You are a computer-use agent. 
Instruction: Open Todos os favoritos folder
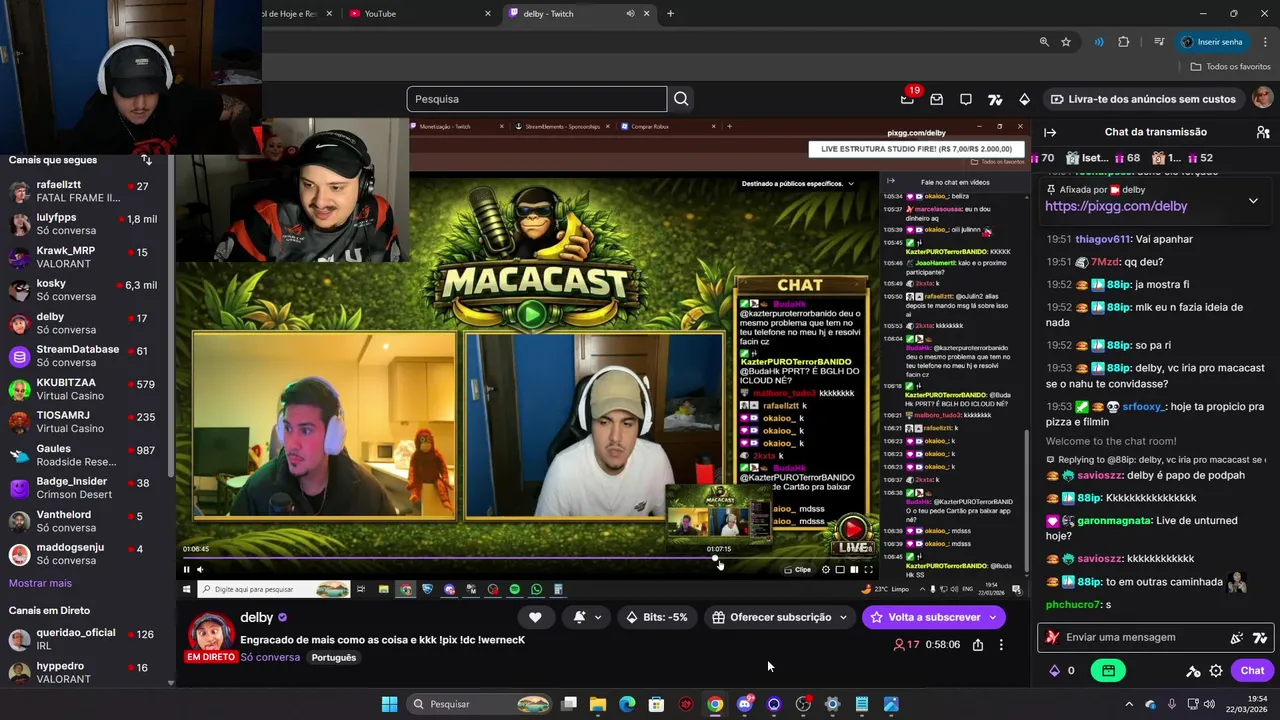coord(1230,67)
